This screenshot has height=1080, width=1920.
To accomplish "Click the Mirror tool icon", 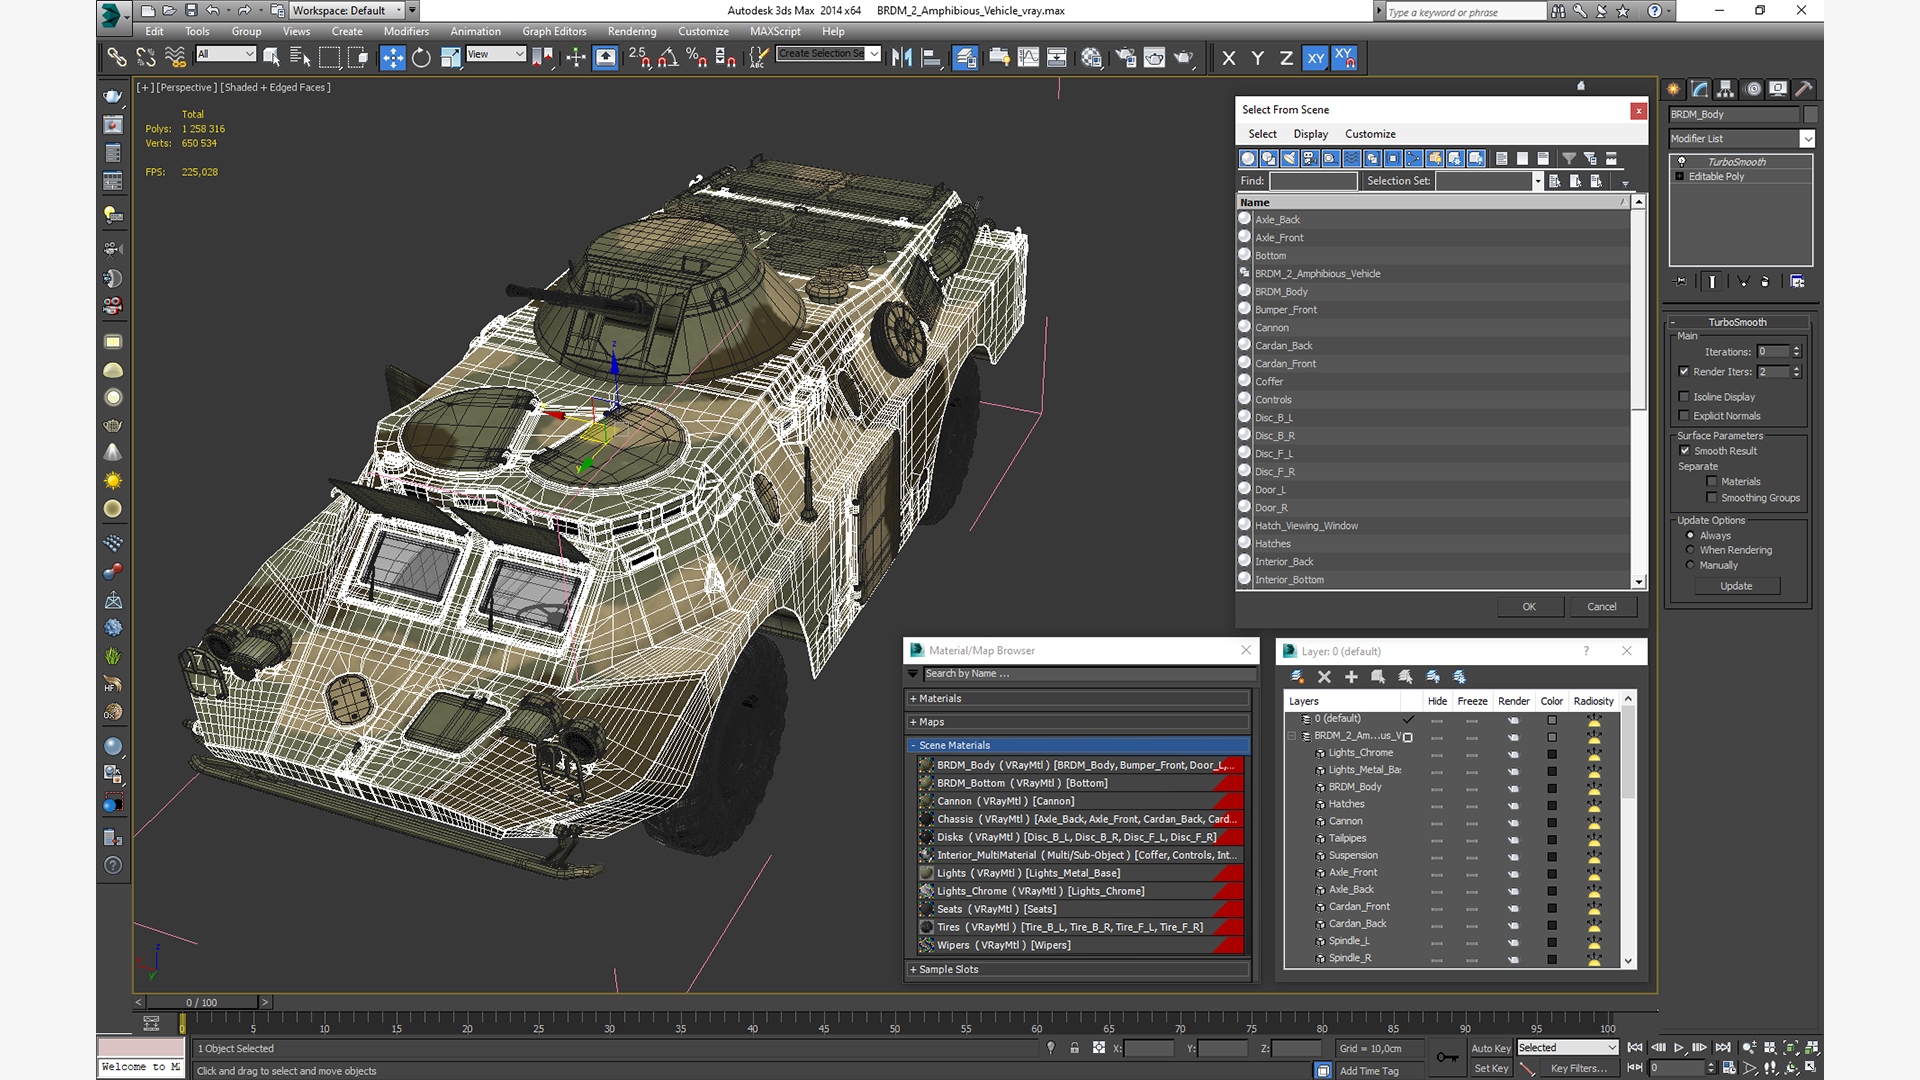I will point(902,58).
